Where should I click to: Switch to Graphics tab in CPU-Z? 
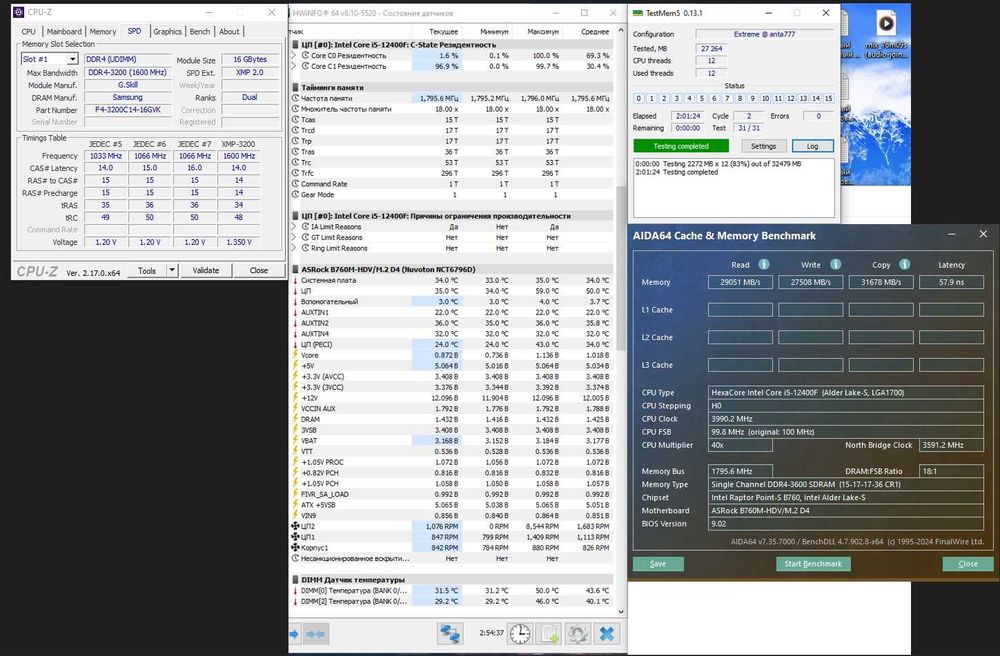pos(168,31)
